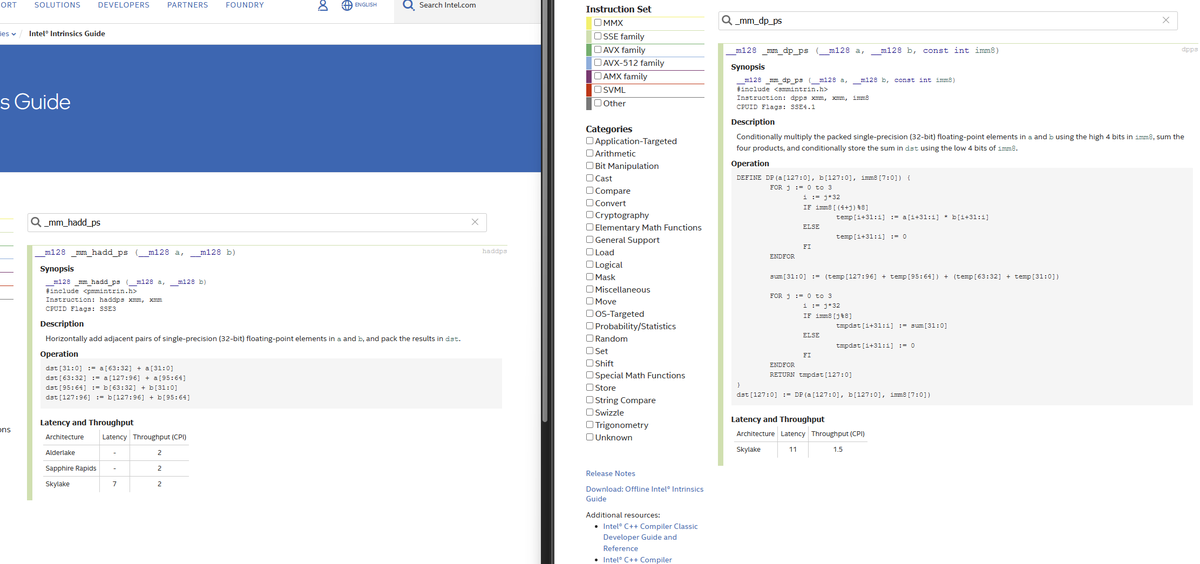1200x564 pixels.
Task: Enable the Bit Manipulation category
Action: 590,166
